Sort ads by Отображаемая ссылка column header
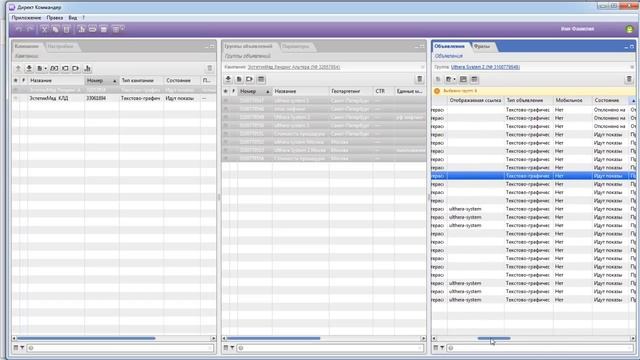The width and height of the screenshot is (640, 360). 476,100
